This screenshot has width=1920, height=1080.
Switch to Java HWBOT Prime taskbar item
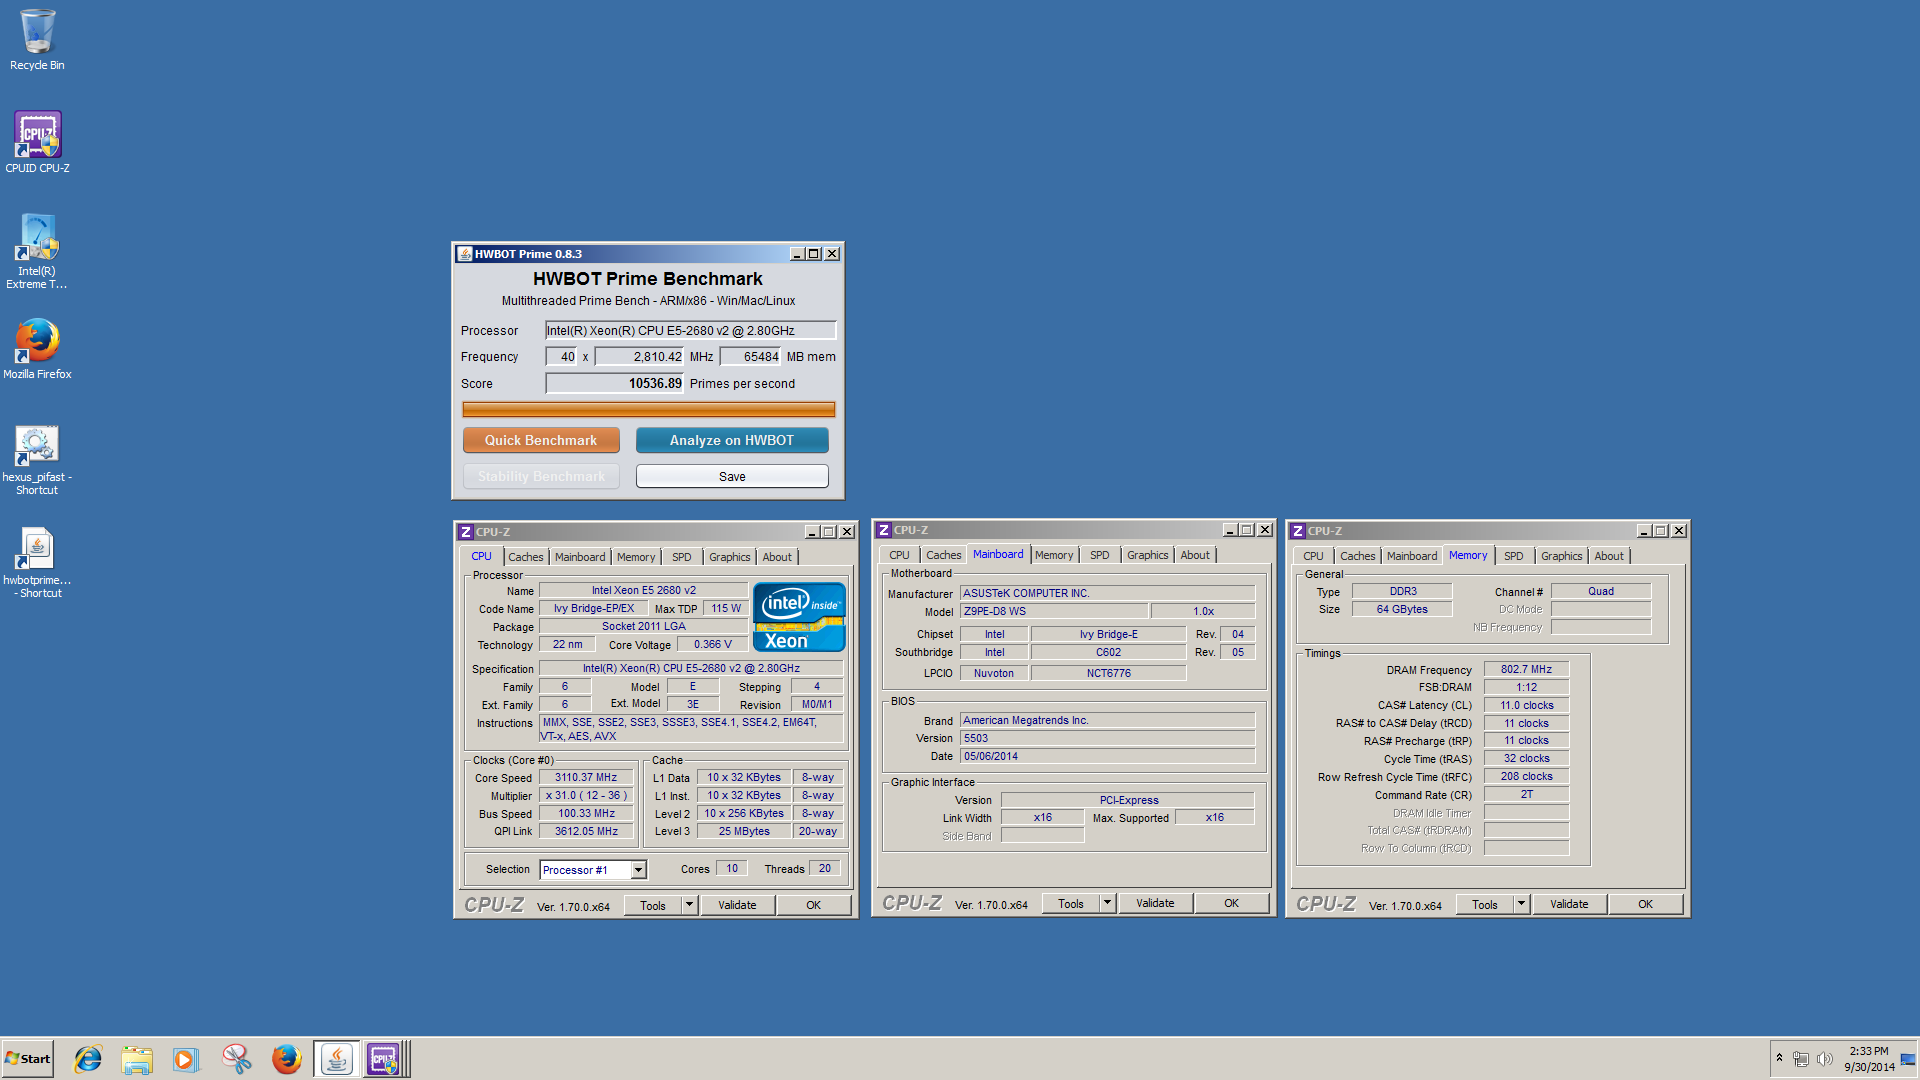(336, 1059)
